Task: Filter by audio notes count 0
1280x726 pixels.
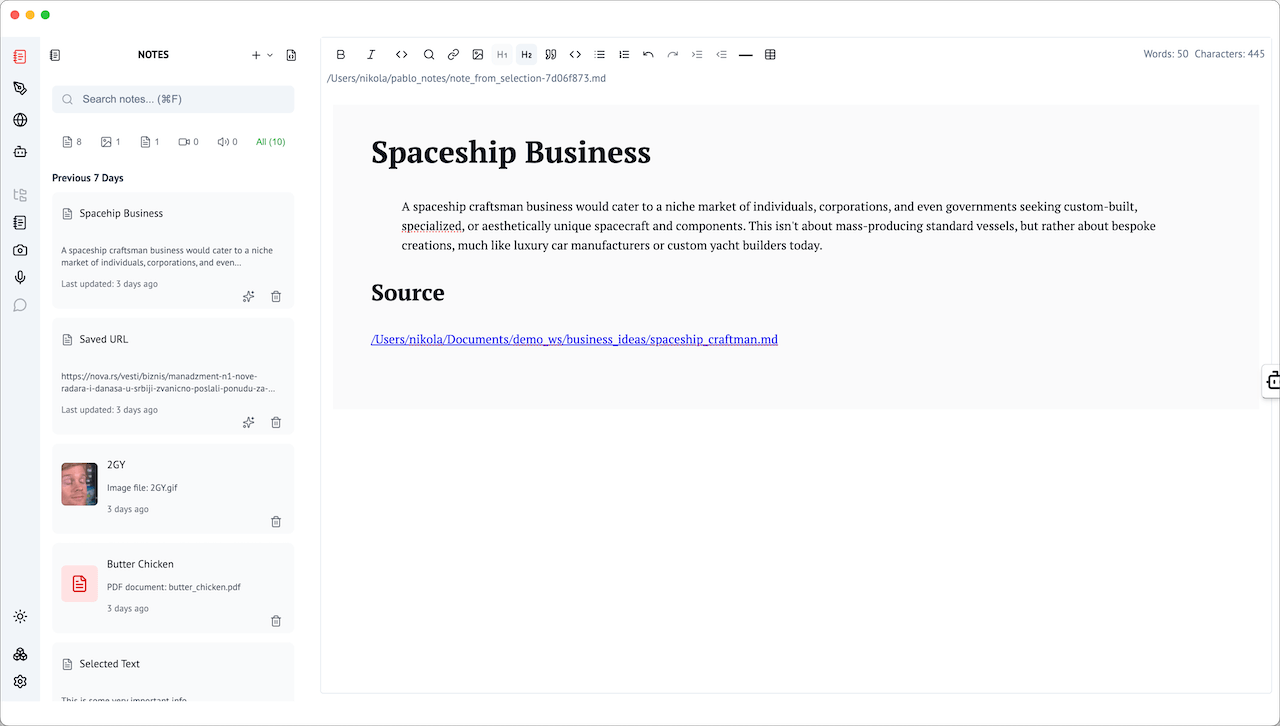Action: point(227,142)
